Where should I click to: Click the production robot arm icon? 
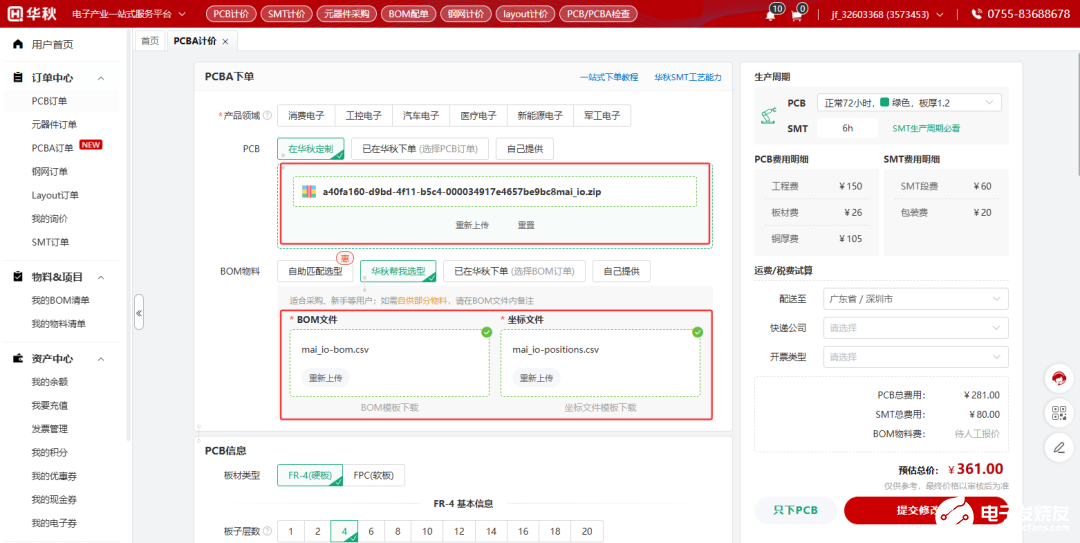coord(767,115)
